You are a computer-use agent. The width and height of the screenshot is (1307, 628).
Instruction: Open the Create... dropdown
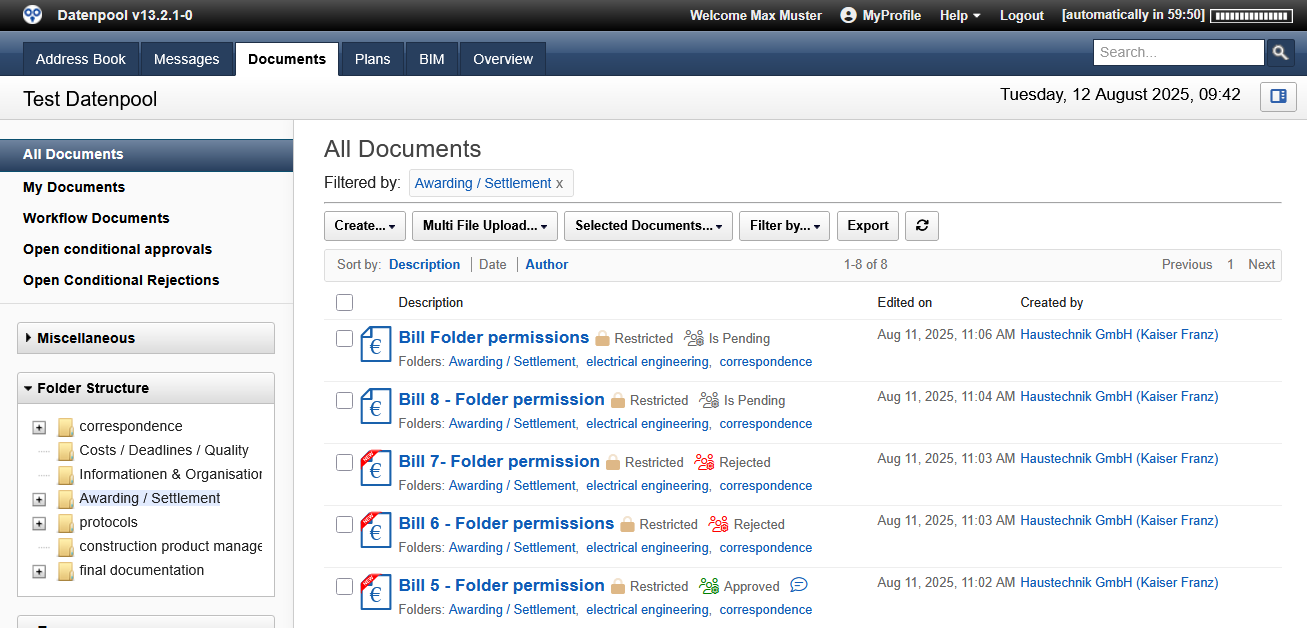coord(364,226)
